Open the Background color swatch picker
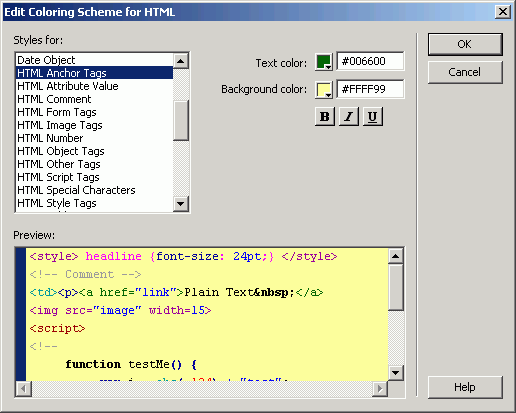Image resolution: width=516 pixels, height=413 pixels. click(x=324, y=90)
